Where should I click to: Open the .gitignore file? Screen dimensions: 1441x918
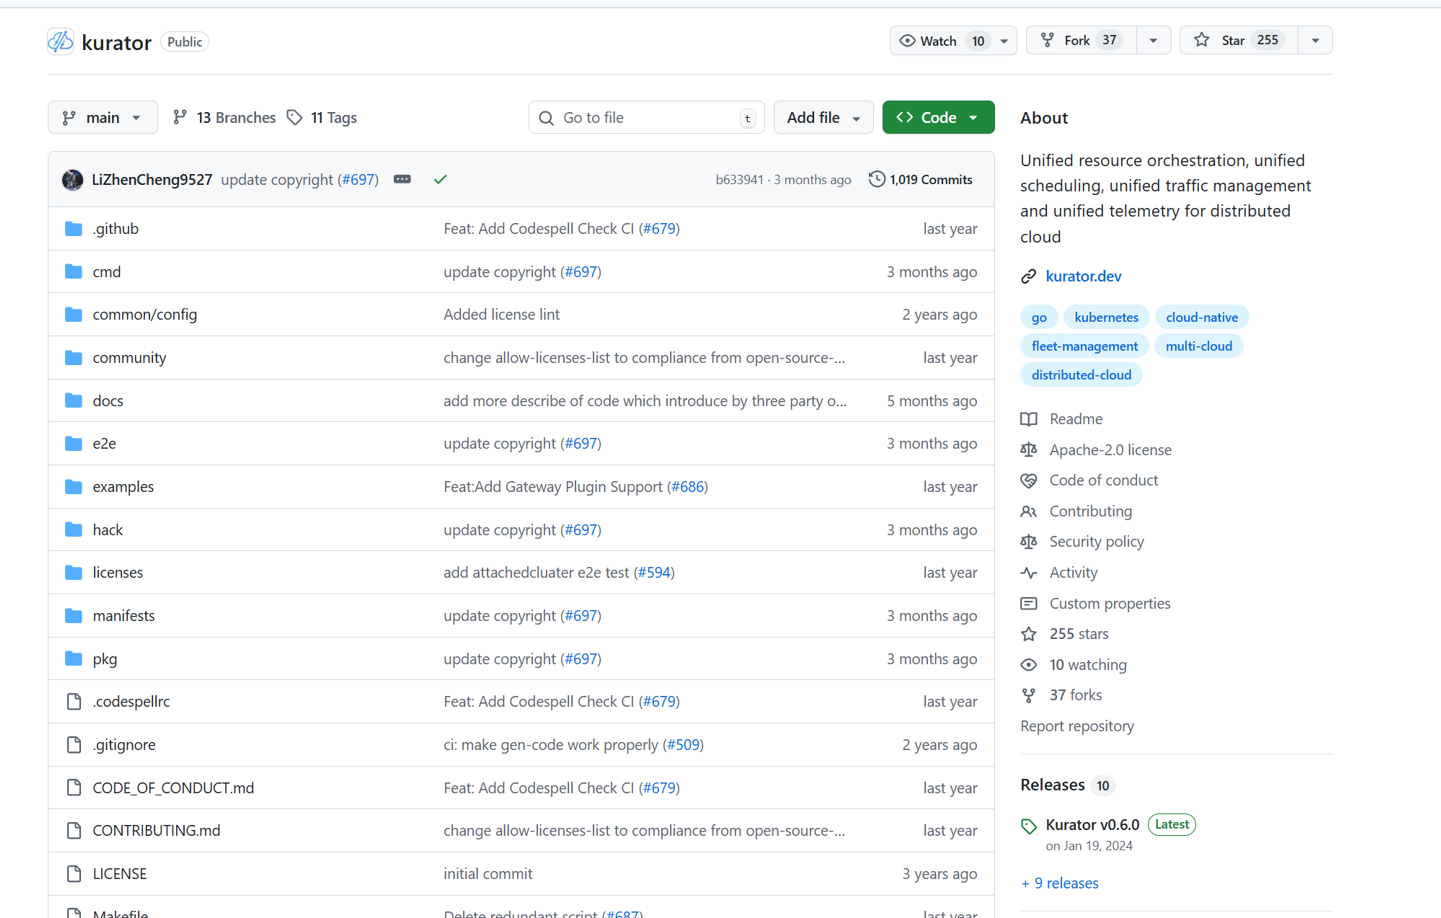124,745
